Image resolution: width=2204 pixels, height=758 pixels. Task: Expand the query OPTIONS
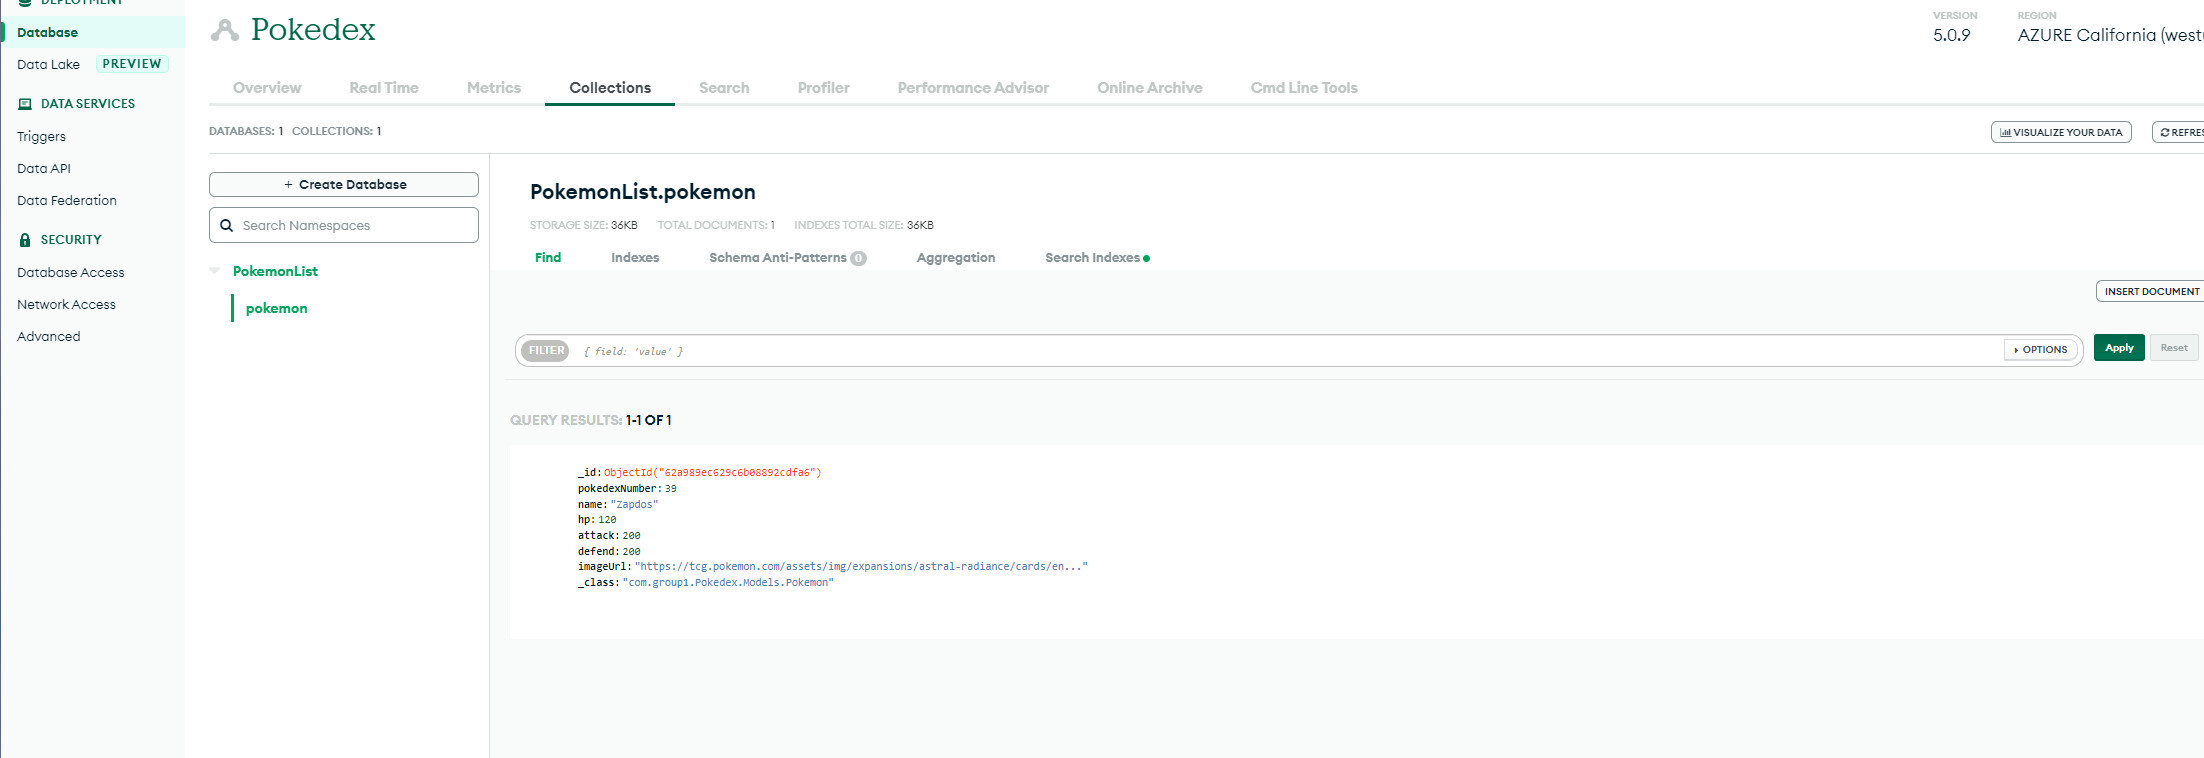click(2040, 350)
